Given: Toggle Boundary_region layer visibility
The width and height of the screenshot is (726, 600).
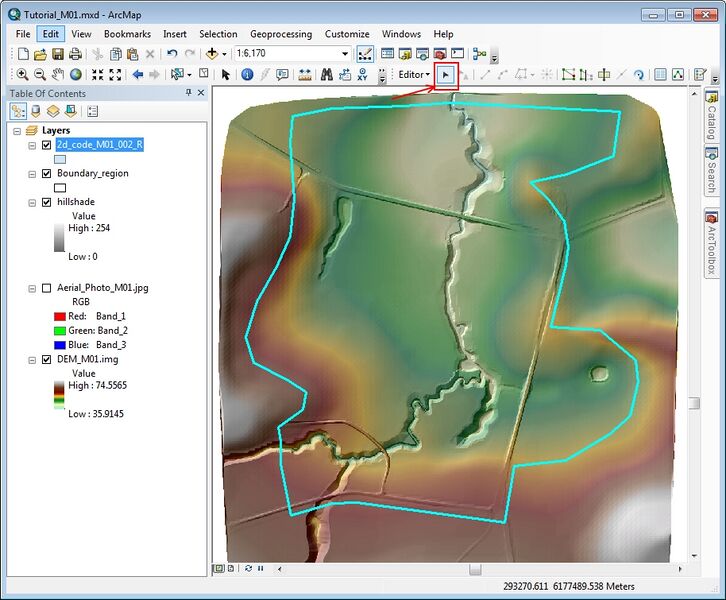Looking at the screenshot, I should [x=46, y=174].
